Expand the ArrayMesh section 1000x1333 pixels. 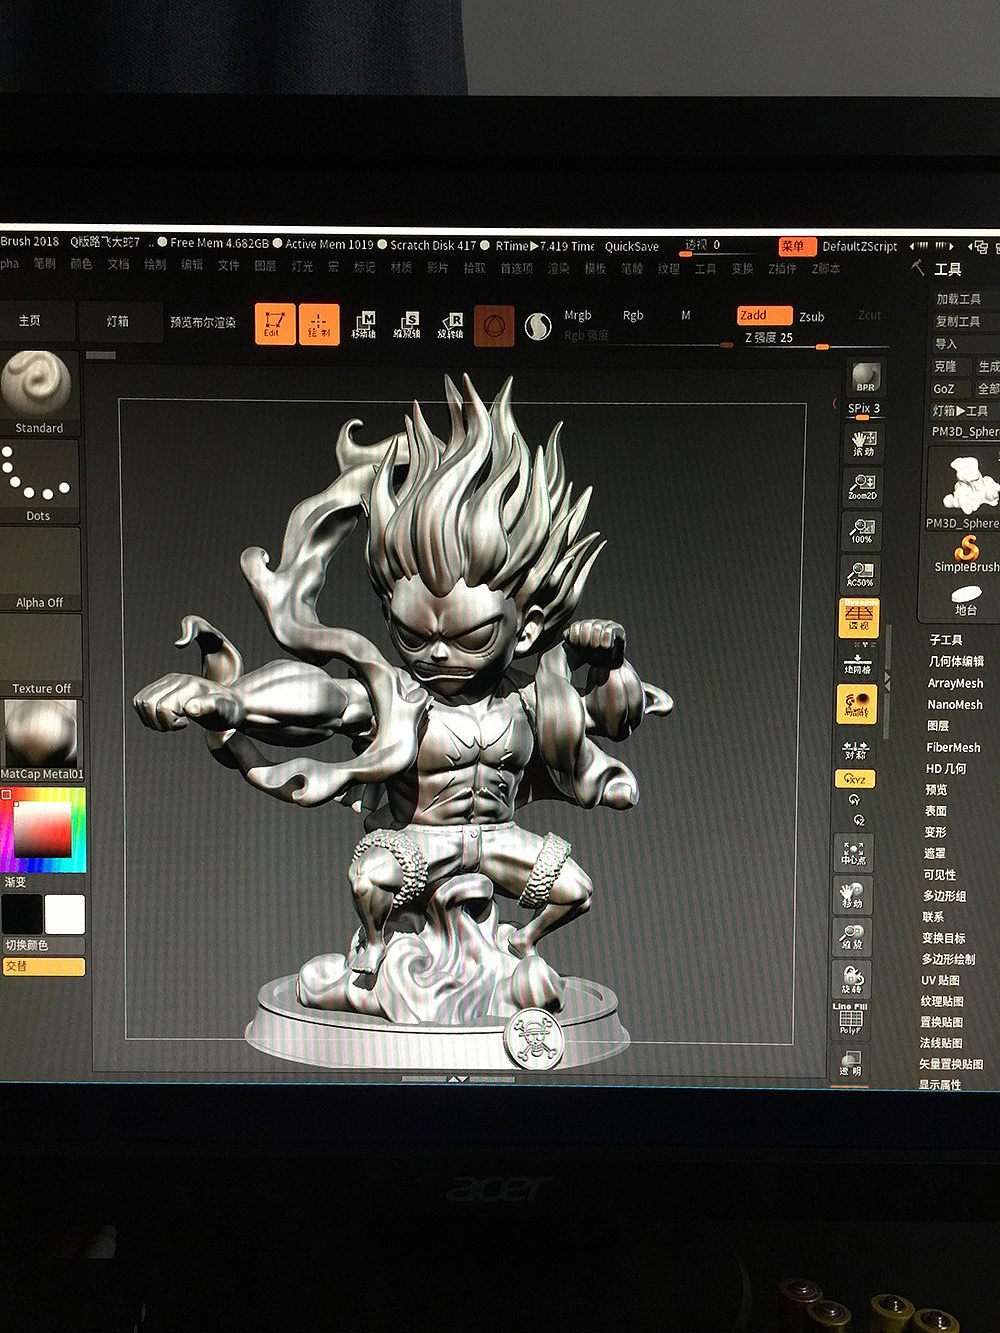tap(955, 683)
